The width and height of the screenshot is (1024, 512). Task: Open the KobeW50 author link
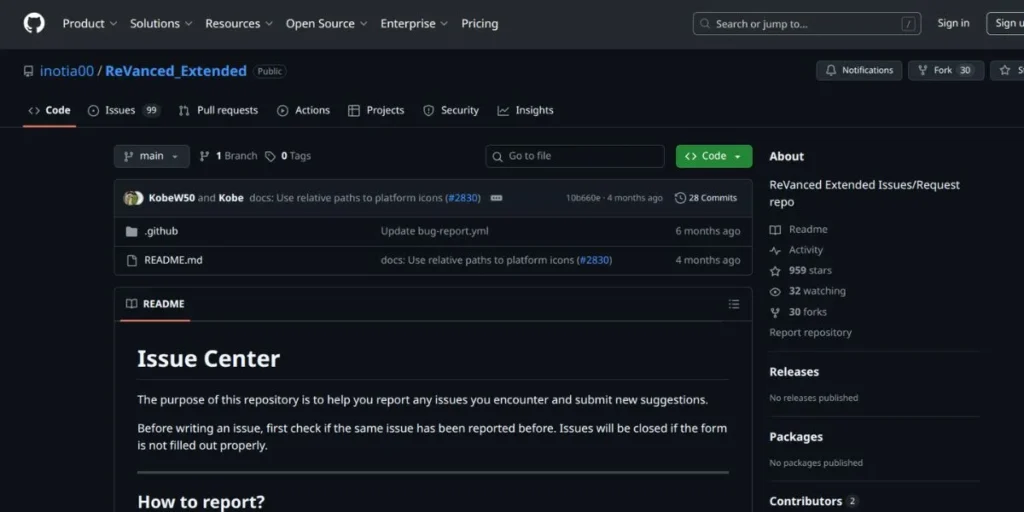coord(172,198)
